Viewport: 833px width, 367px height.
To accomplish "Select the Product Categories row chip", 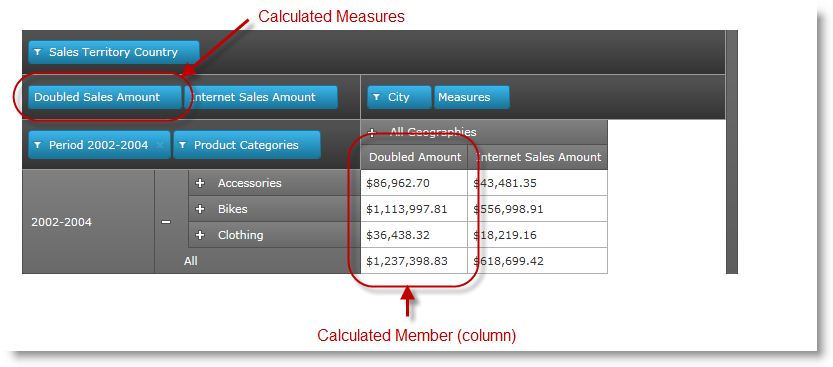I will click(x=247, y=145).
